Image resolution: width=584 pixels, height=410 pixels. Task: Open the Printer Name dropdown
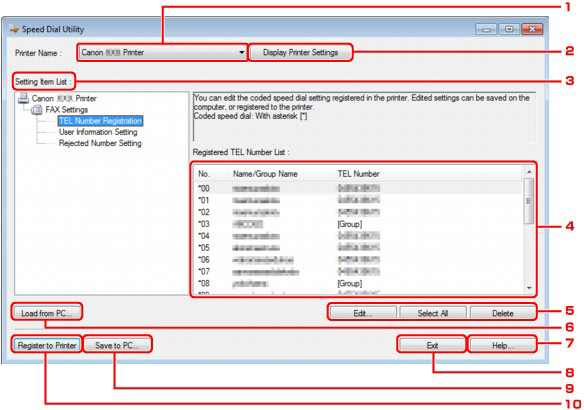(x=162, y=53)
